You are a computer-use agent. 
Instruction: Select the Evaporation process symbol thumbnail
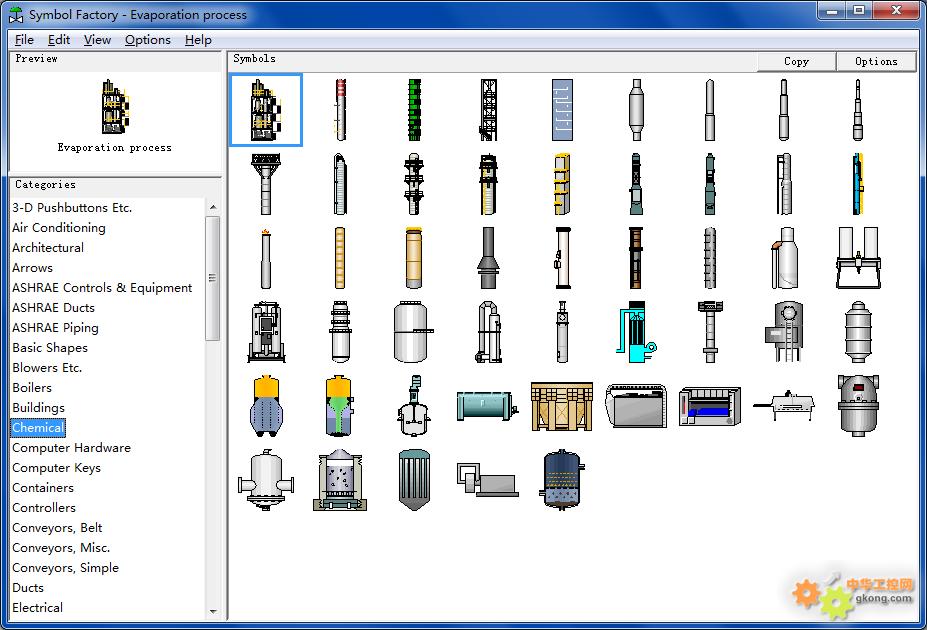point(266,110)
